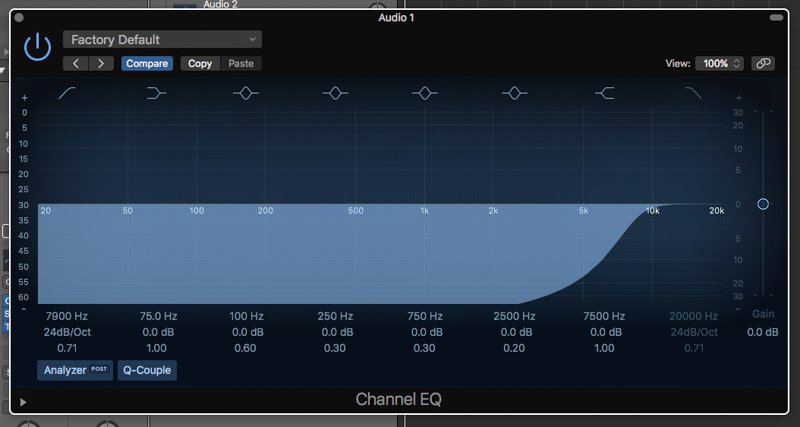This screenshot has height=427, width=800.
Task: Toggle the low shelf band icon
Action: (x=156, y=93)
